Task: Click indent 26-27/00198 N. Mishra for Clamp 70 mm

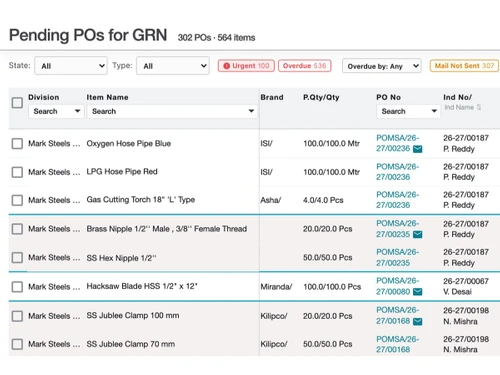Action: click(466, 344)
